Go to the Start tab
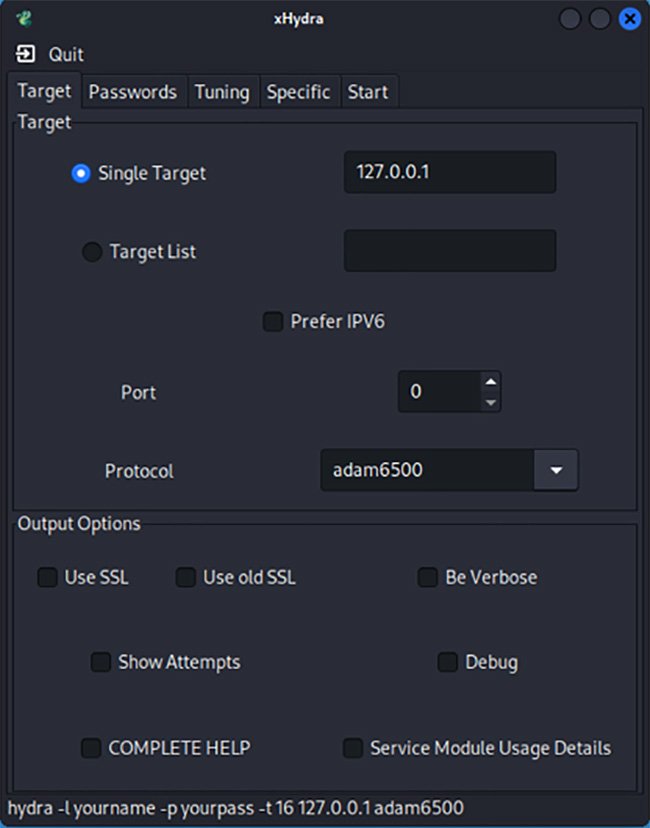The width and height of the screenshot is (650, 828). tap(367, 92)
